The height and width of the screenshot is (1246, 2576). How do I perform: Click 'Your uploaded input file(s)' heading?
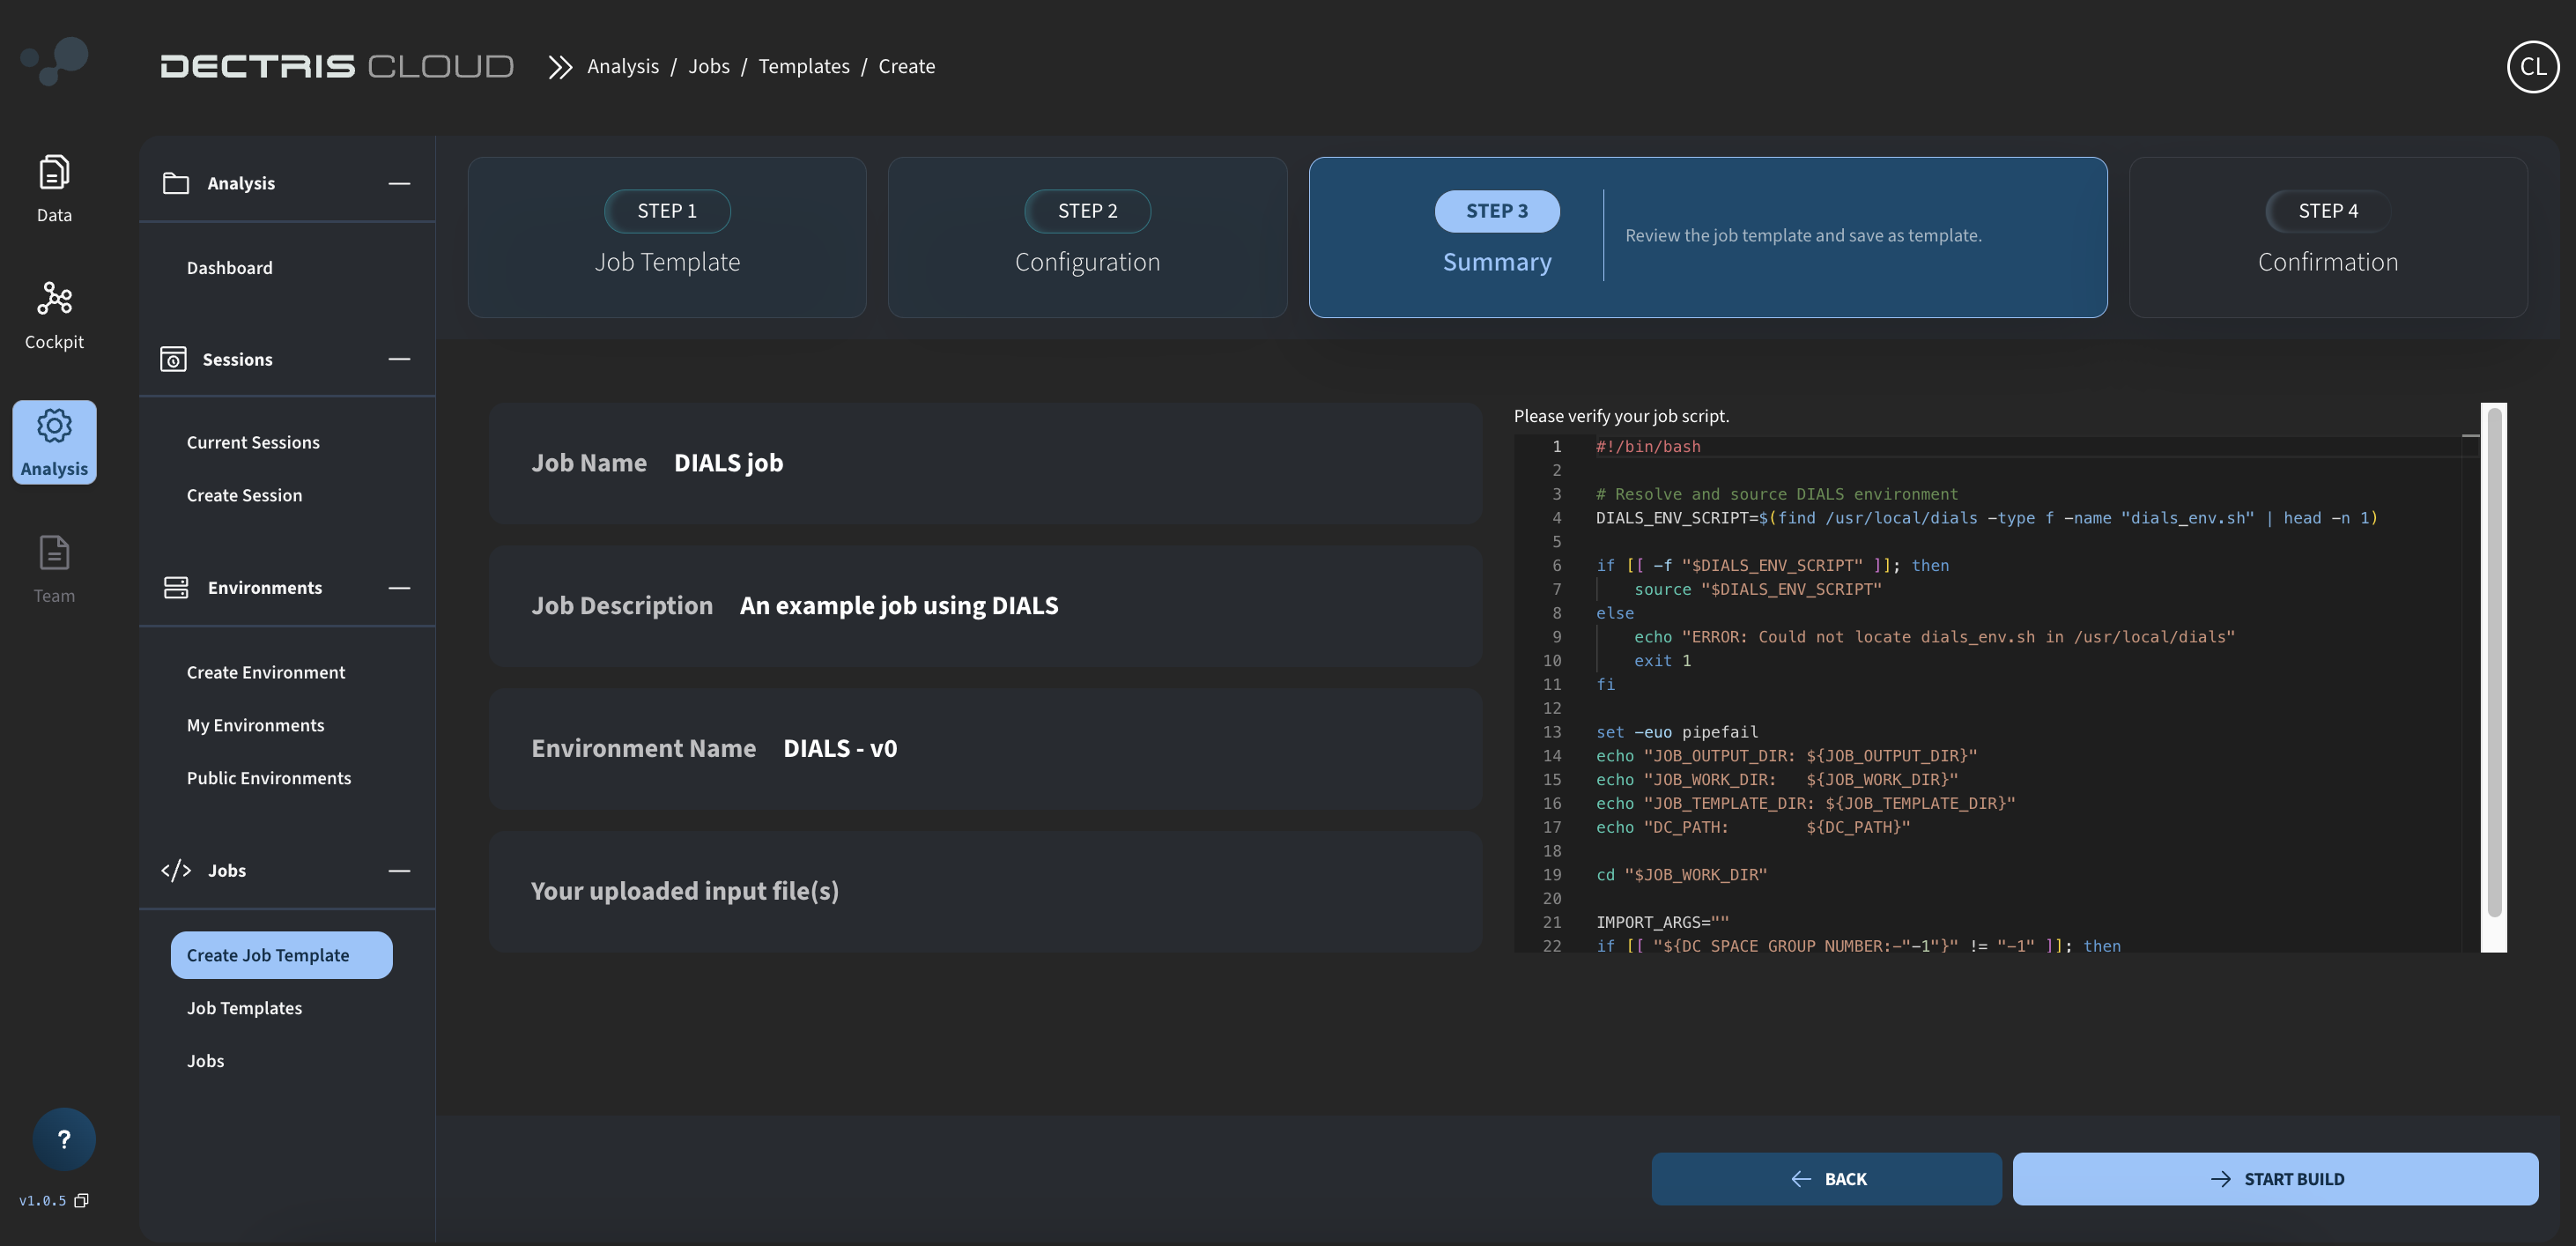pos(684,891)
